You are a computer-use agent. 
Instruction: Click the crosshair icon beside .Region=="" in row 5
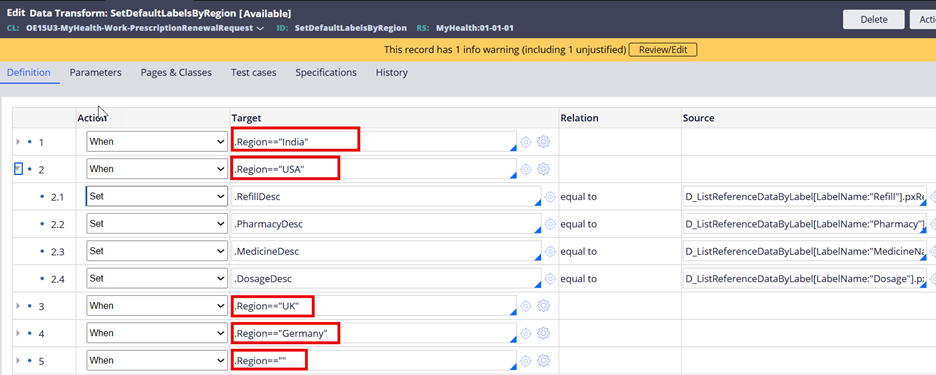point(525,360)
